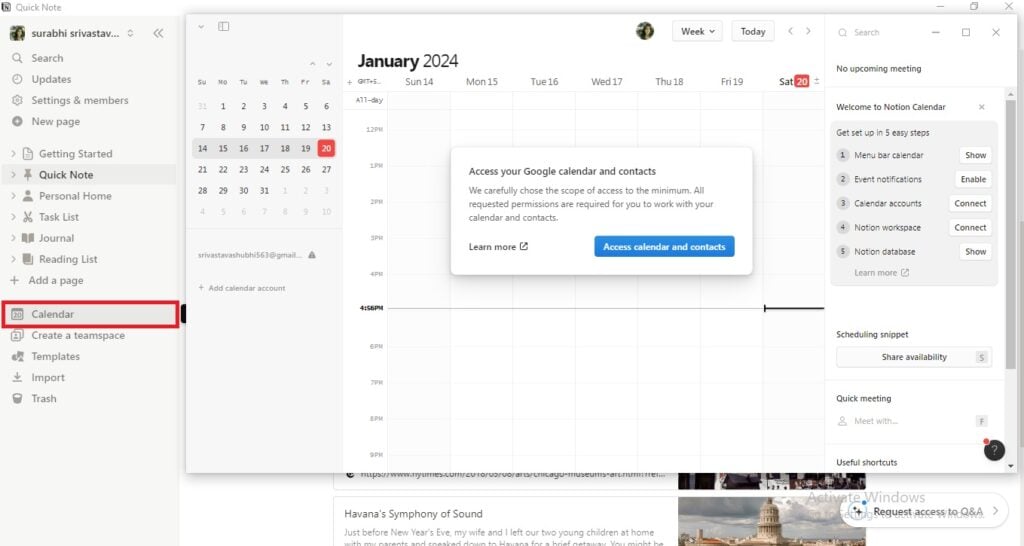Image resolution: width=1024 pixels, height=546 pixels.
Task: Open Learn more link in setup steps
Action: 881,273
